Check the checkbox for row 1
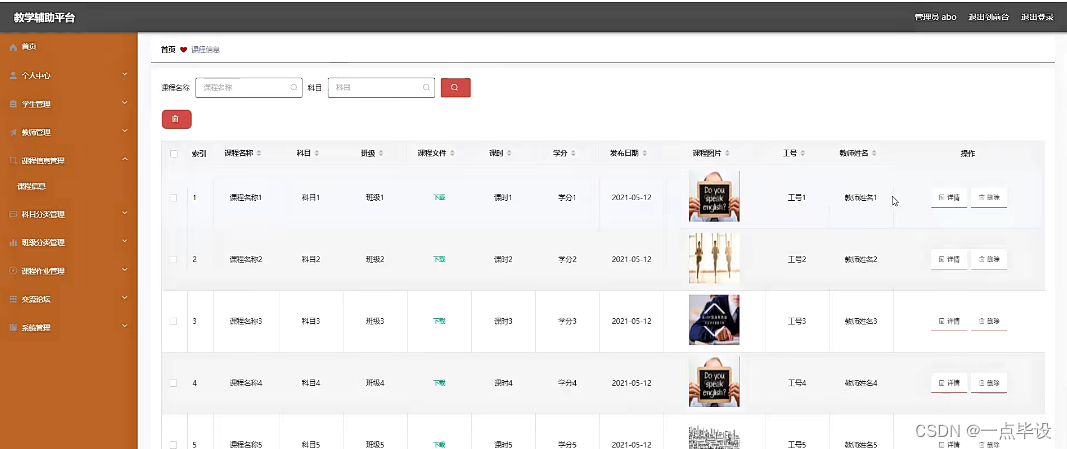This screenshot has width=1067, height=449. (174, 197)
